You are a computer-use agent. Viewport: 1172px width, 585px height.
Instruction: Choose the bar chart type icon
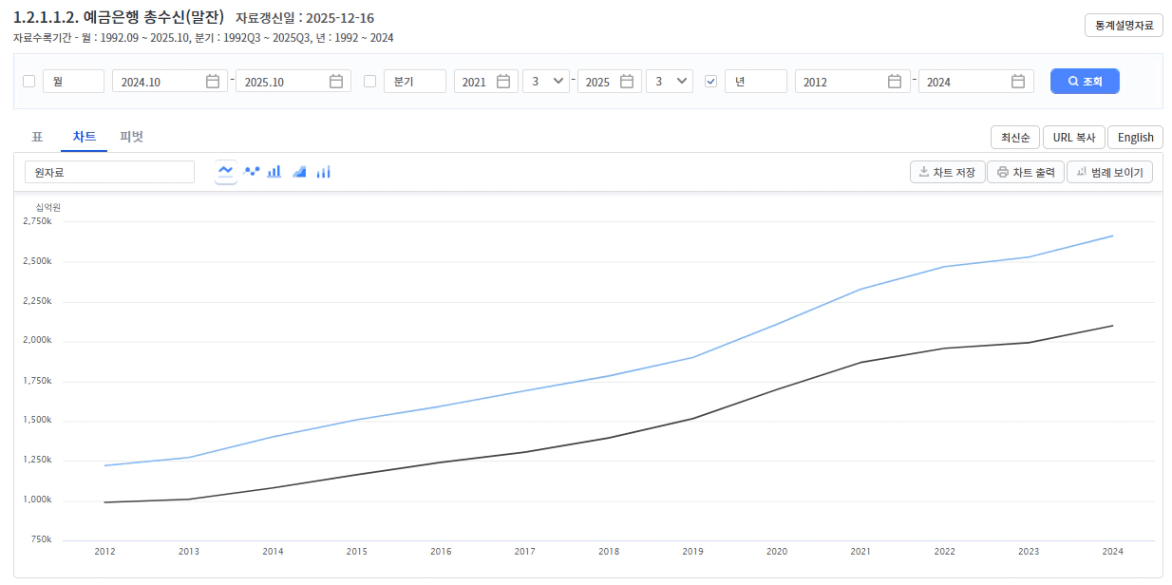pos(274,172)
